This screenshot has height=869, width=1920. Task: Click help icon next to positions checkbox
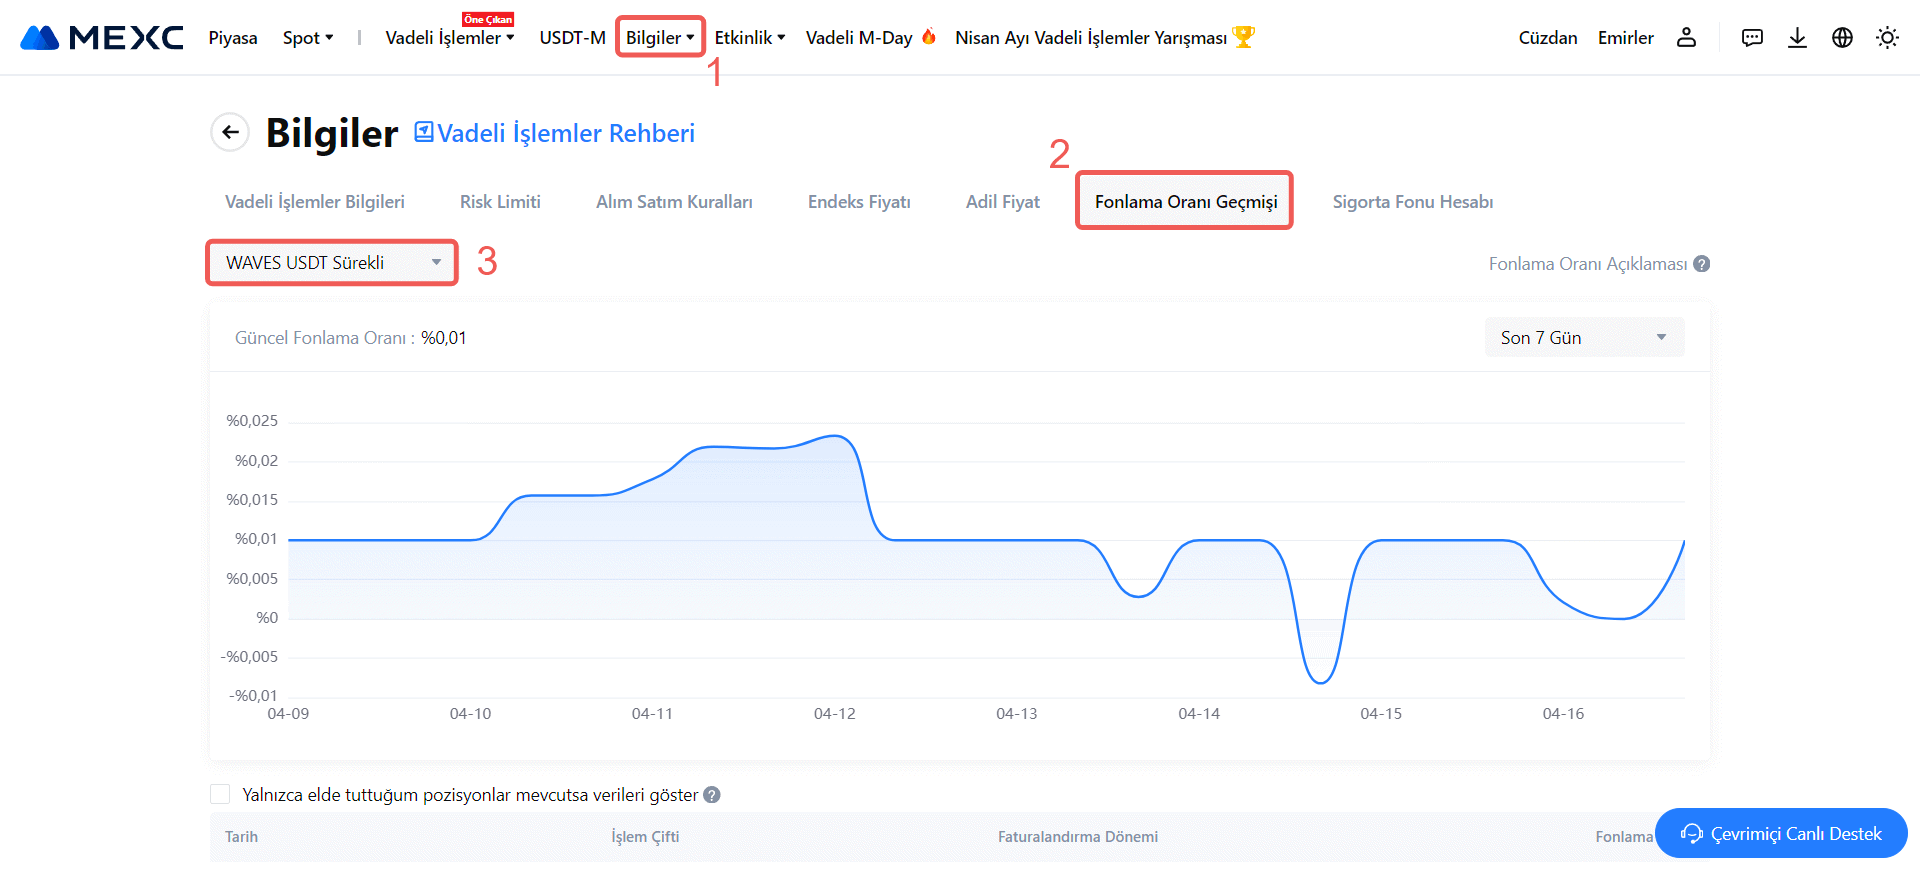[712, 795]
